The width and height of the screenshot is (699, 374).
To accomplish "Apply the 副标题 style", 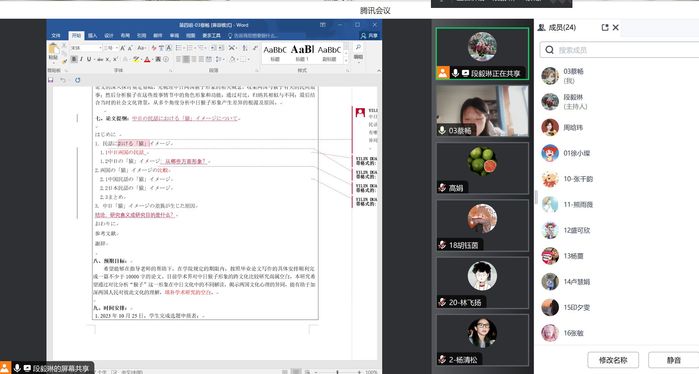I will (329, 53).
